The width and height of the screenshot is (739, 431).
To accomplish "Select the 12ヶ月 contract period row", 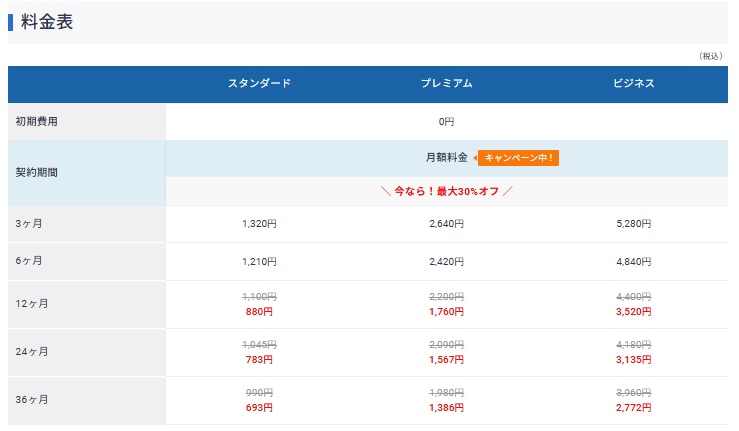I will 32,304.
